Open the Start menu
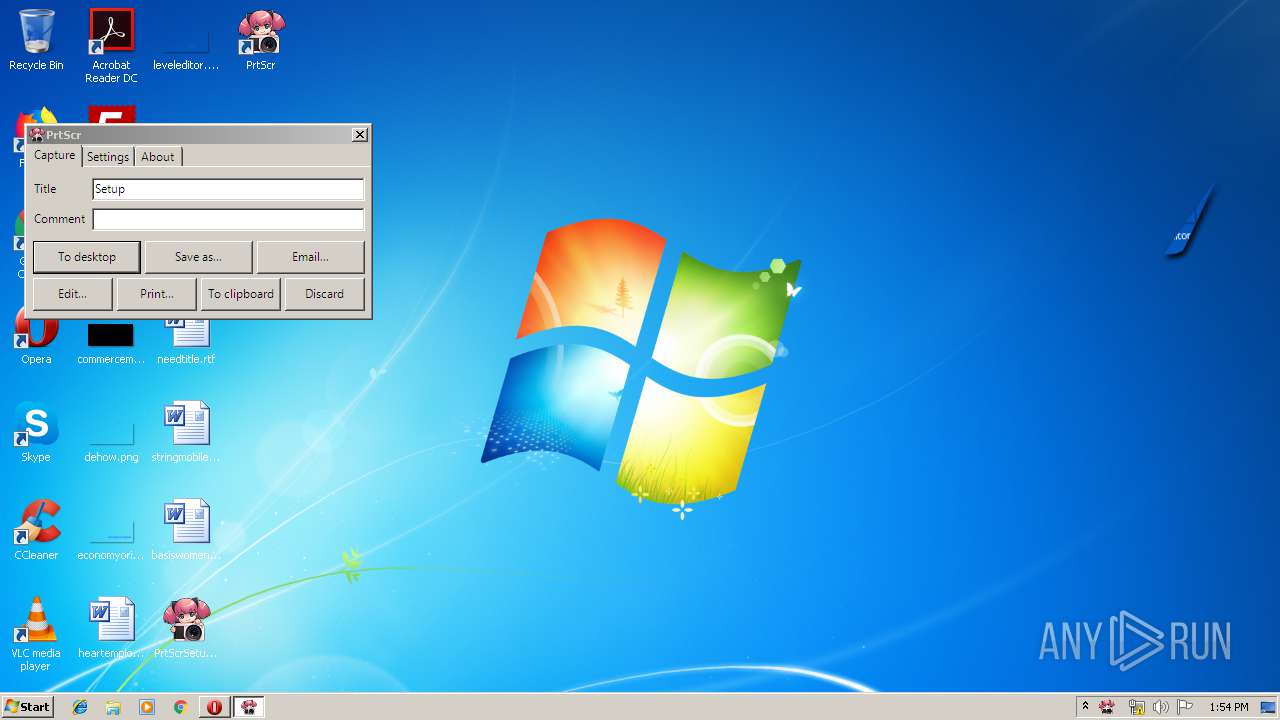Screen dimensions: 1280x720 click(x=27, y=707)
